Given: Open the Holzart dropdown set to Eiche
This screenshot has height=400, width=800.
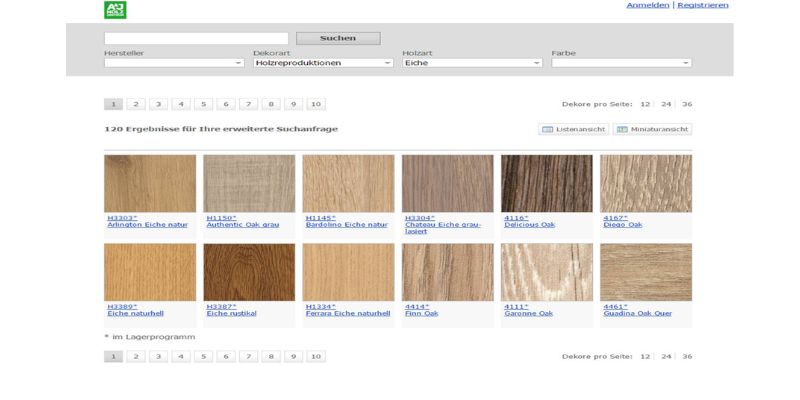Looking at the screenshot, I should (472, 63).
